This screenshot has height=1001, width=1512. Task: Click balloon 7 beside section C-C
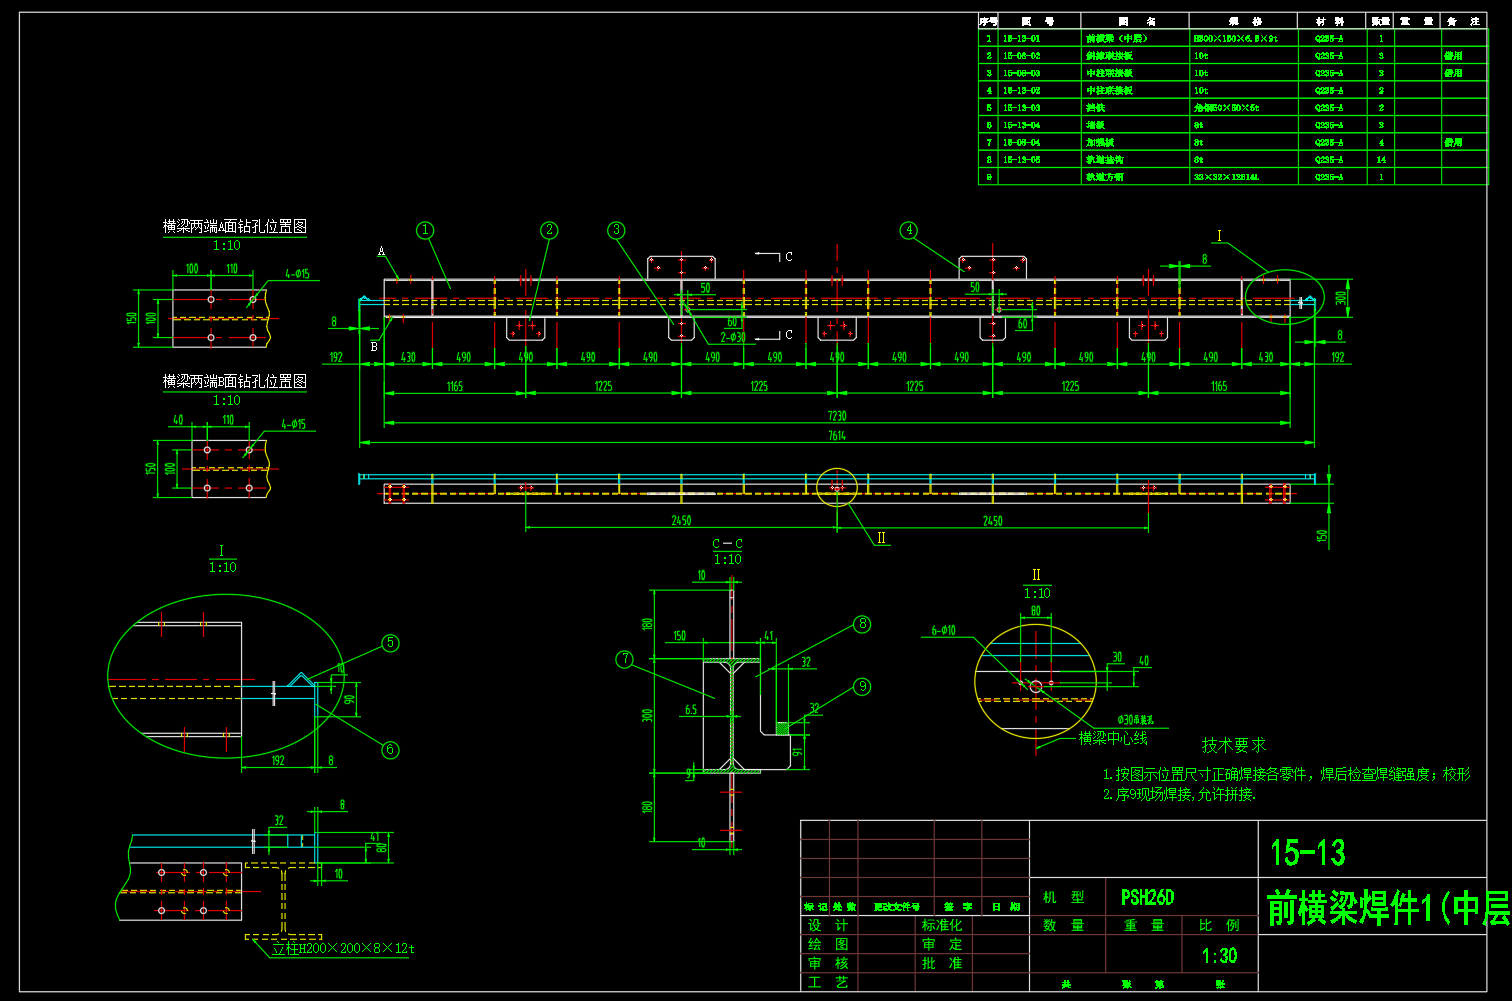625,659
